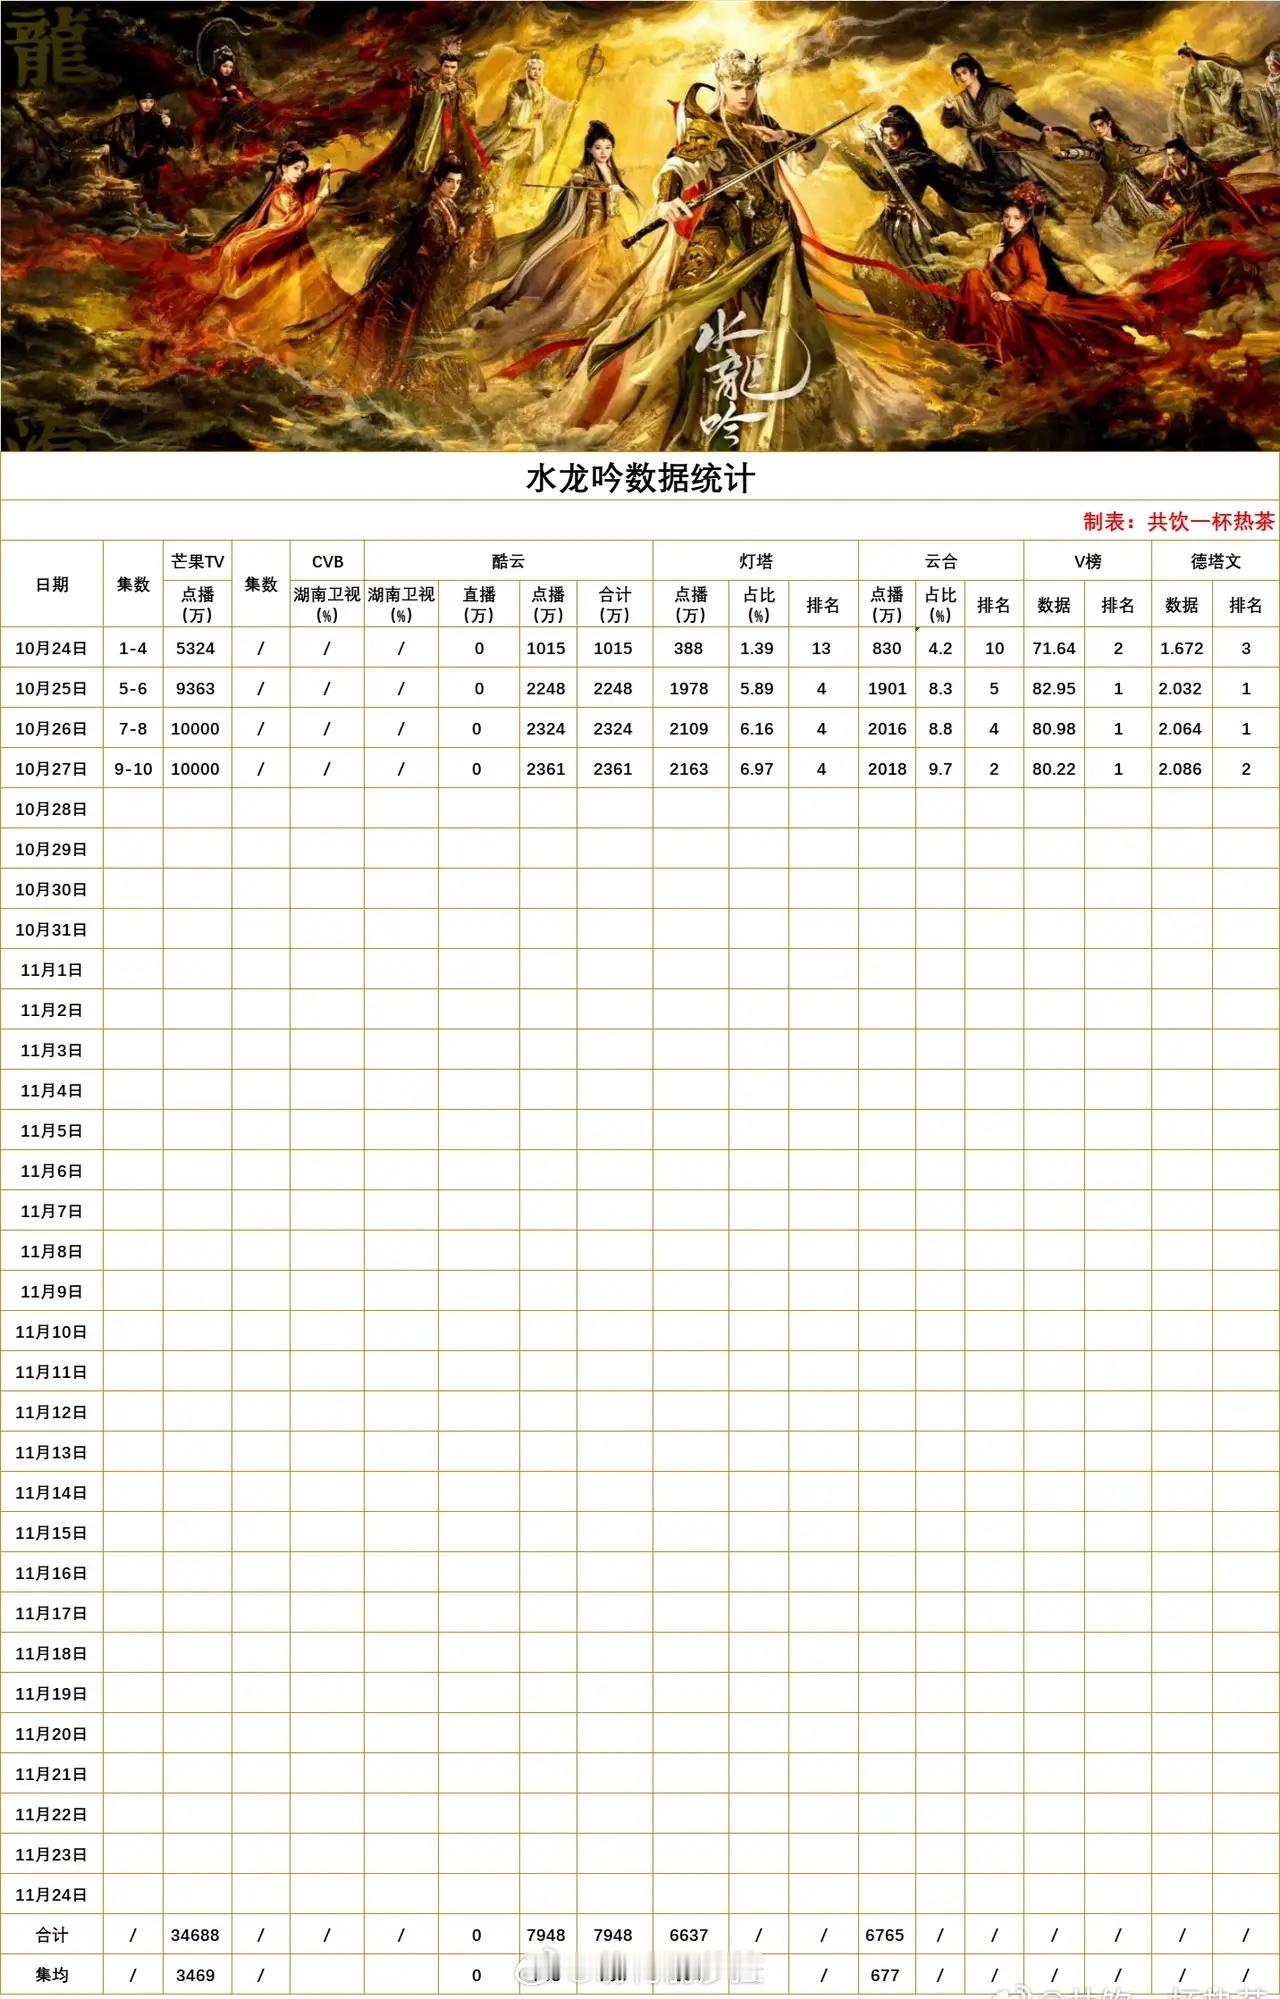Select the 酷云 group header

click(x=508, y=561)
